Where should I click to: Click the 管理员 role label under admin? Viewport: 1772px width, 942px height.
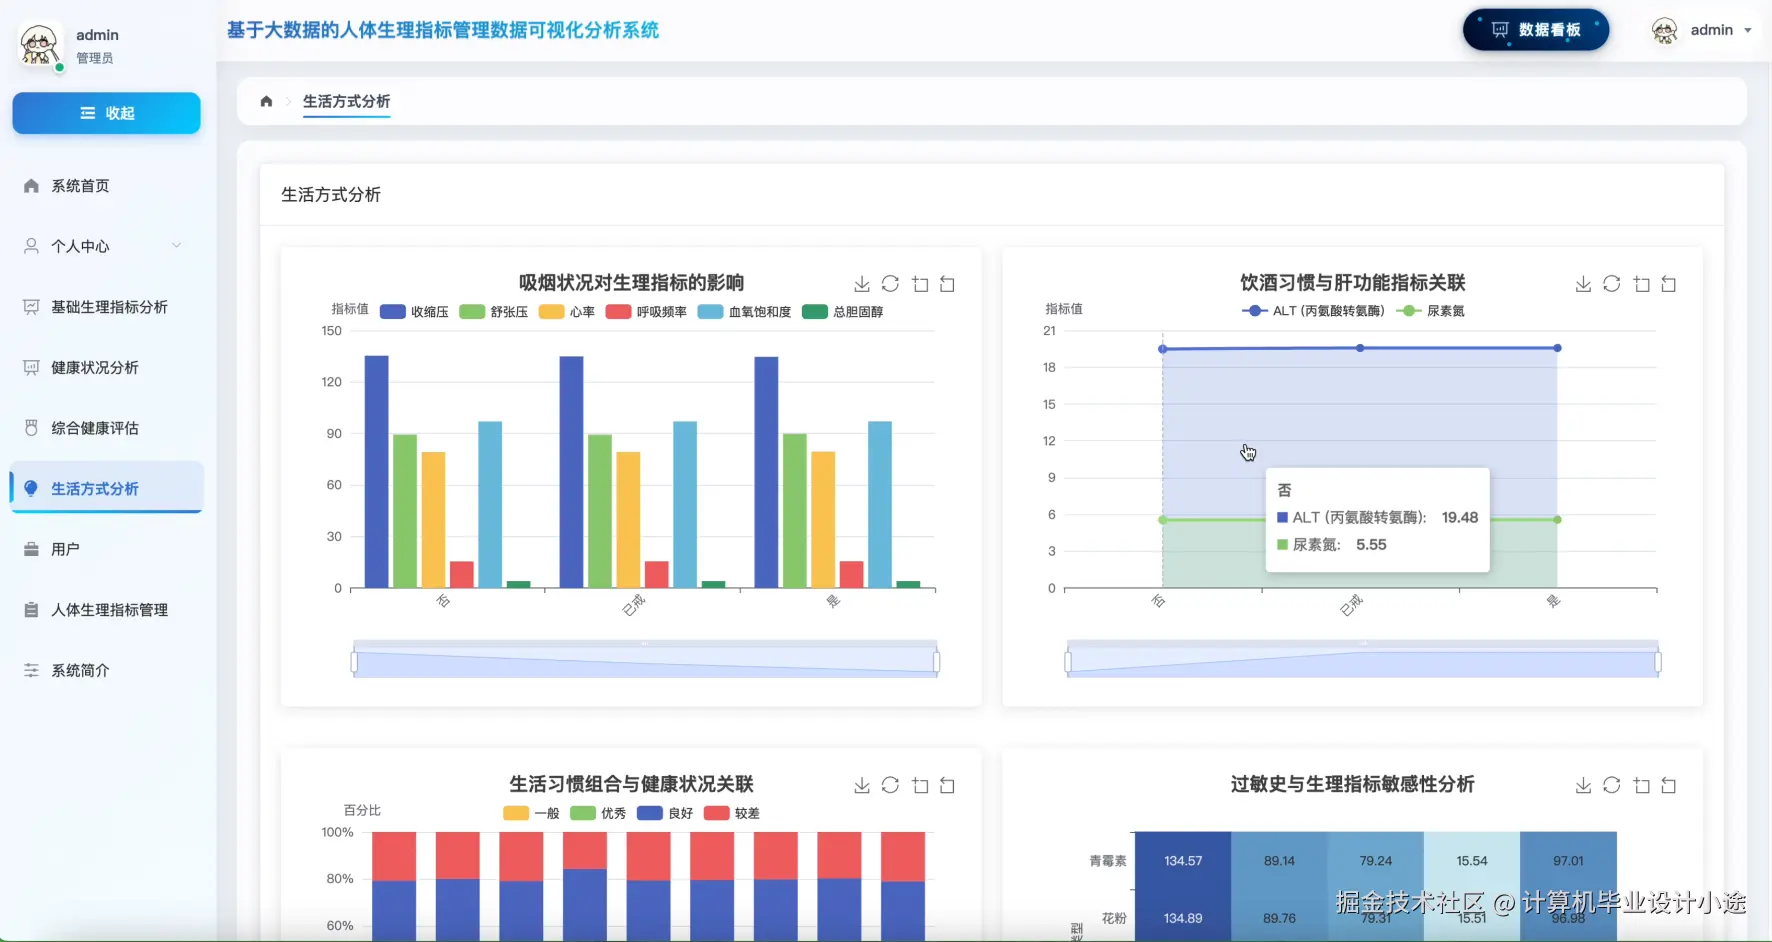[95, 58]
